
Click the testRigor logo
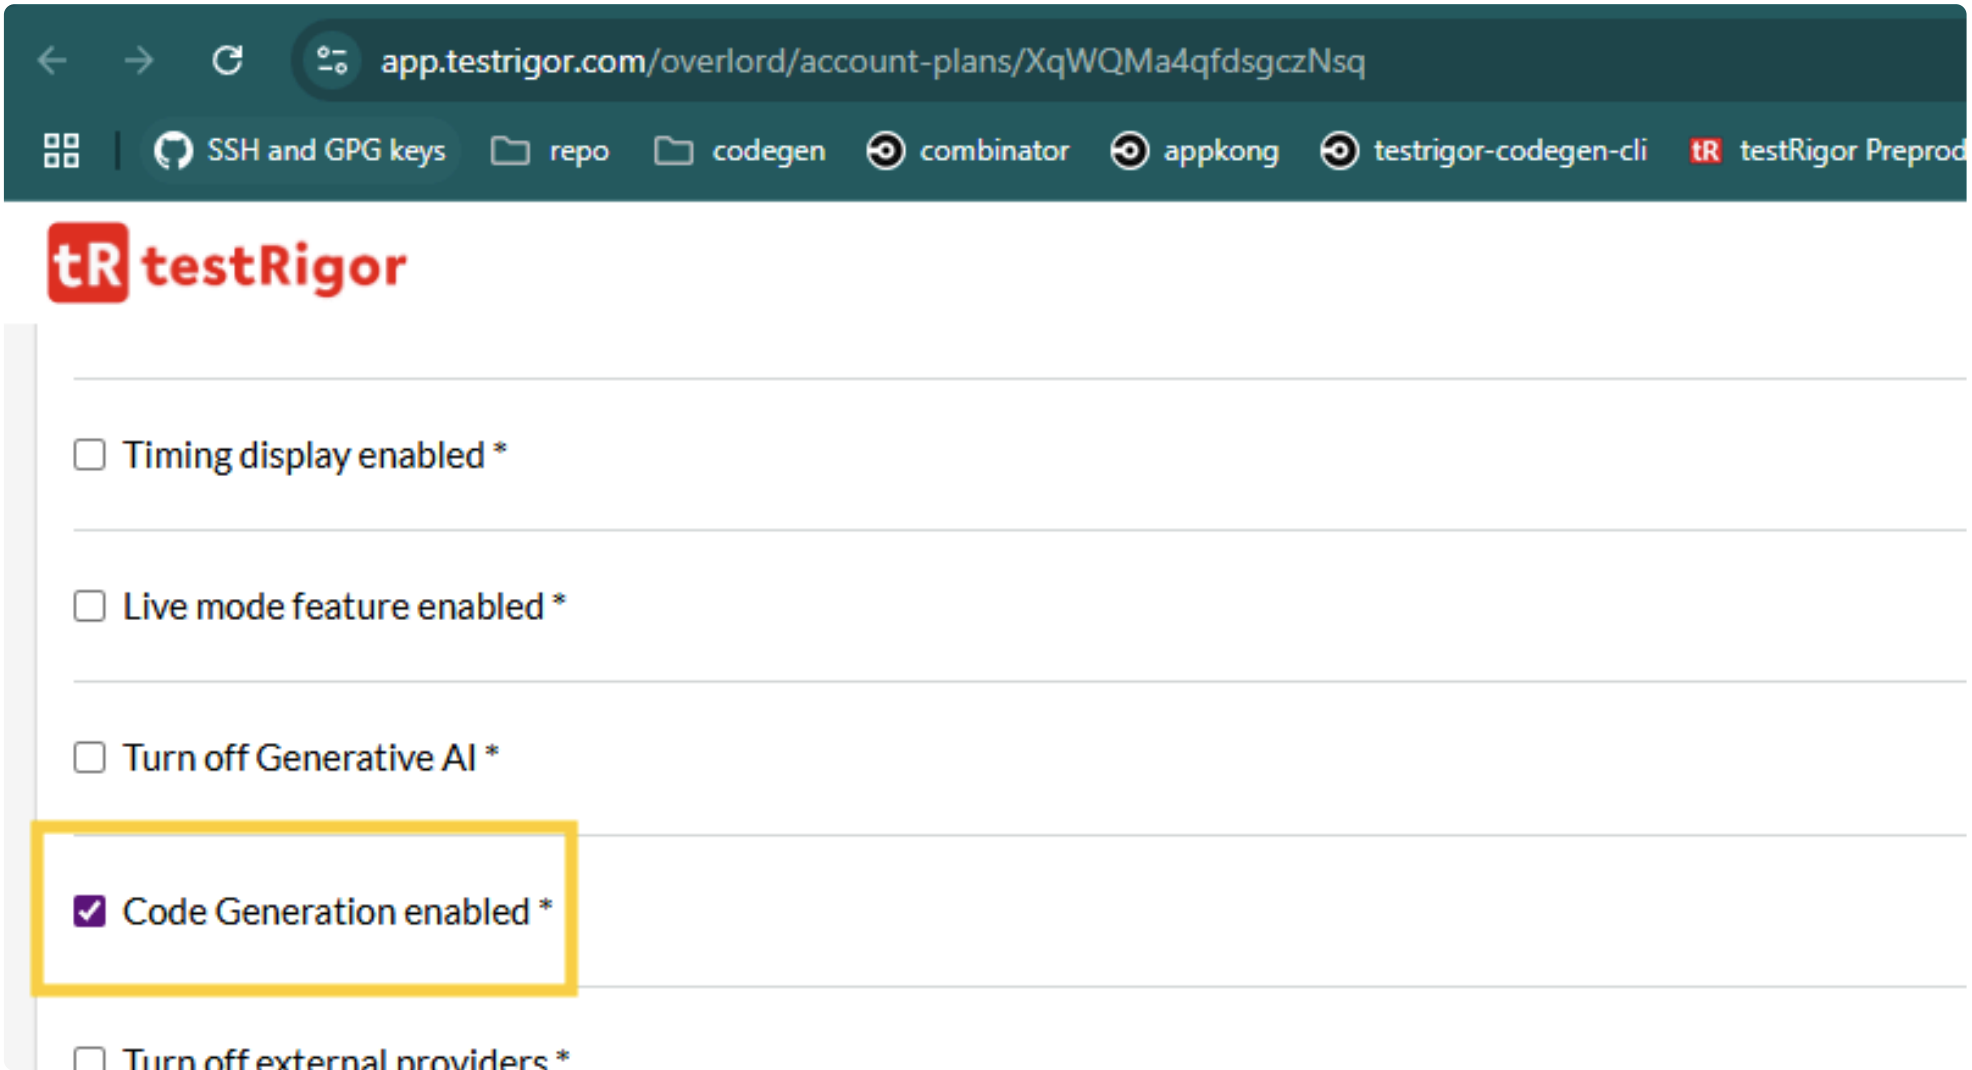(x=227, y=264)
